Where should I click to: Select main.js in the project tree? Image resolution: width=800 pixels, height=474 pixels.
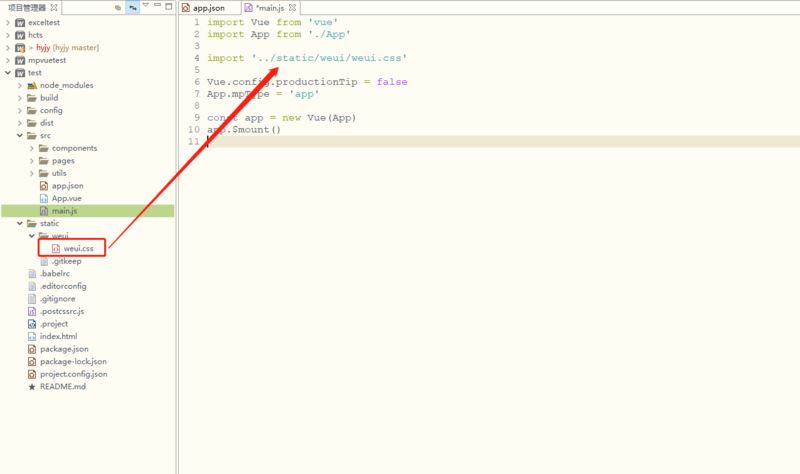(x=64, y=211)
